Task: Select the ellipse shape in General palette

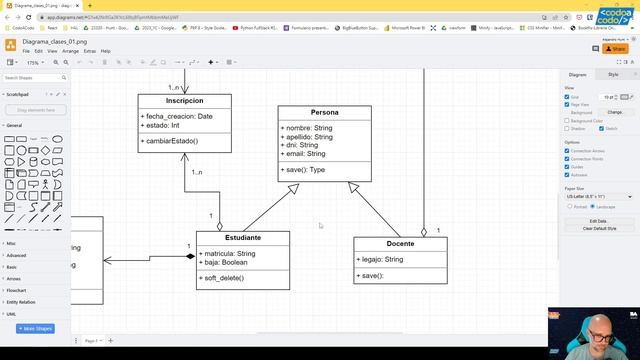Action: coord(58,139)
